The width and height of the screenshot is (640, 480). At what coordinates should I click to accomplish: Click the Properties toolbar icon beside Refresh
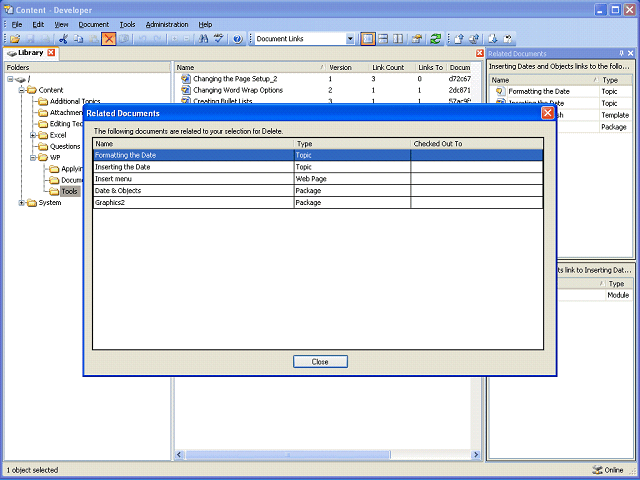tap(416, 39)
